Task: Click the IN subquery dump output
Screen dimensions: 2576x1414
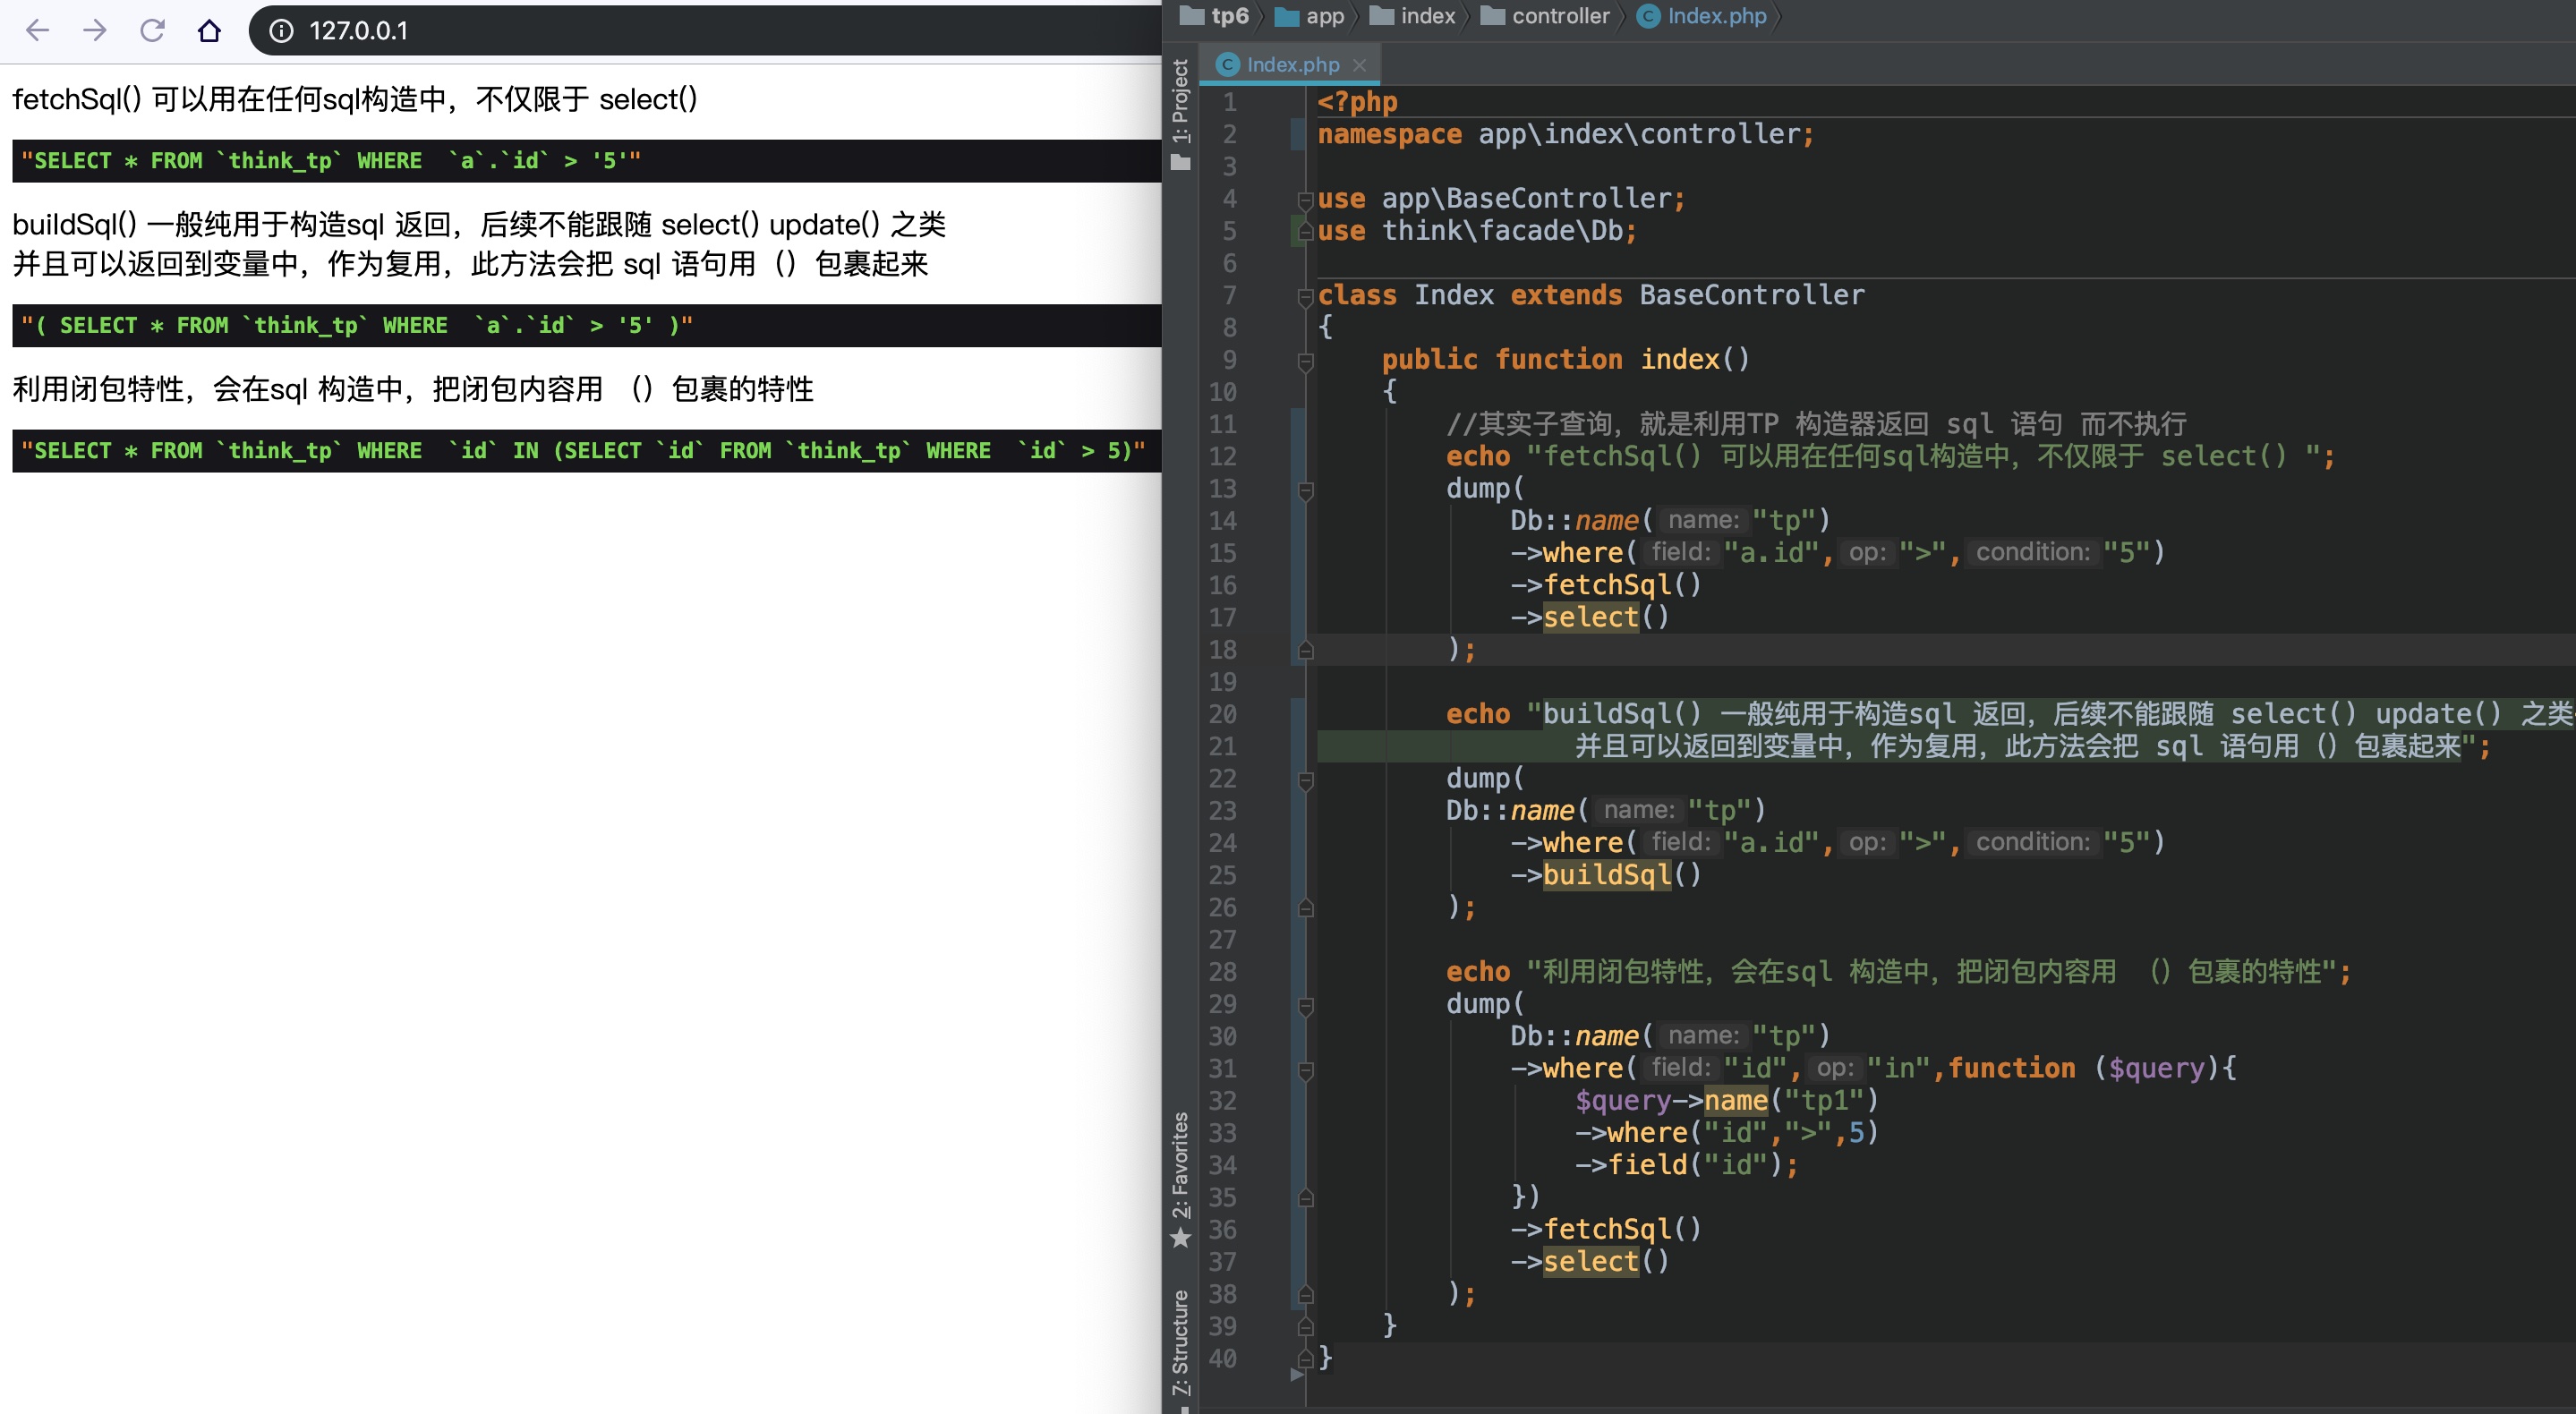Action: [x=586, y=451]
